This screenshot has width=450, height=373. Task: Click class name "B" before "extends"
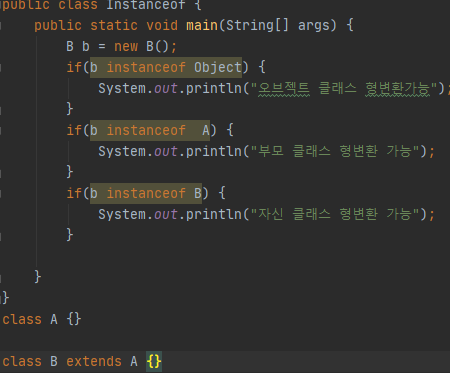point(54,361)
